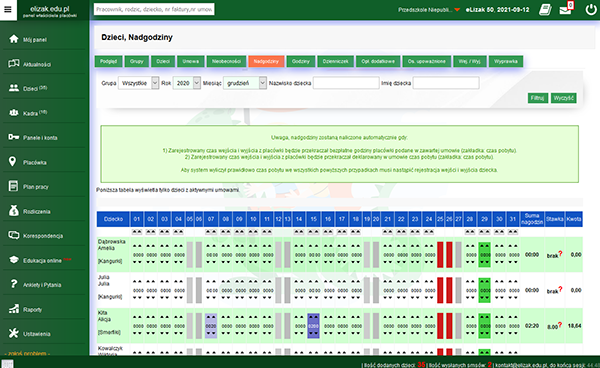
Task: Click the dark blue day 15 cell for Kita Alicja
Action: pos(313,326)
